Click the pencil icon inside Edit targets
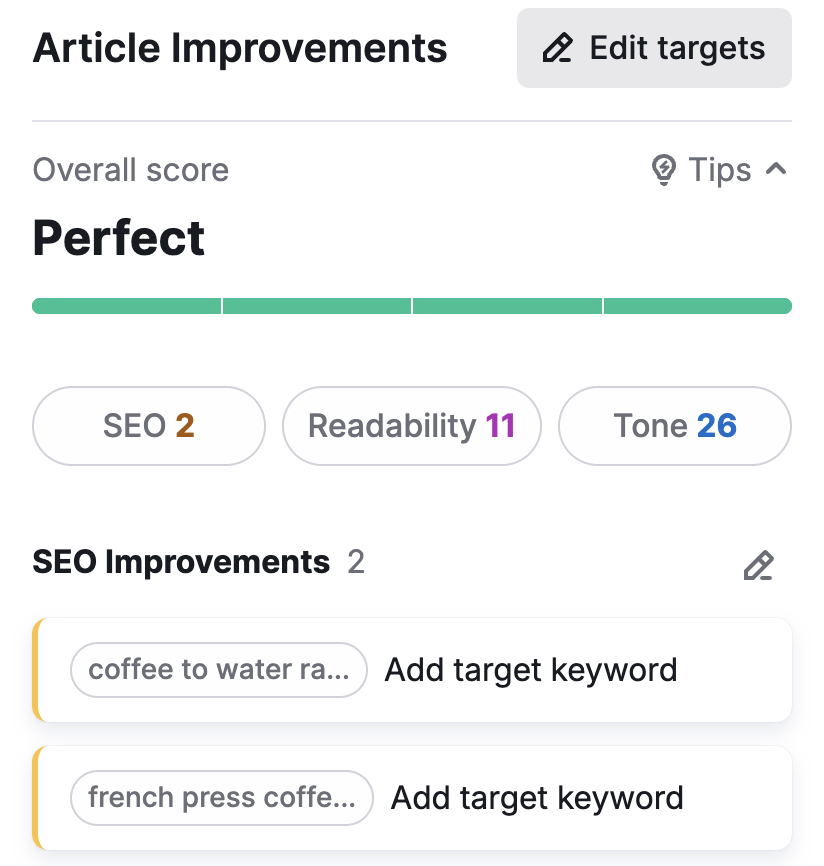The height and width of the screenshot is (866, 824). 557,48
